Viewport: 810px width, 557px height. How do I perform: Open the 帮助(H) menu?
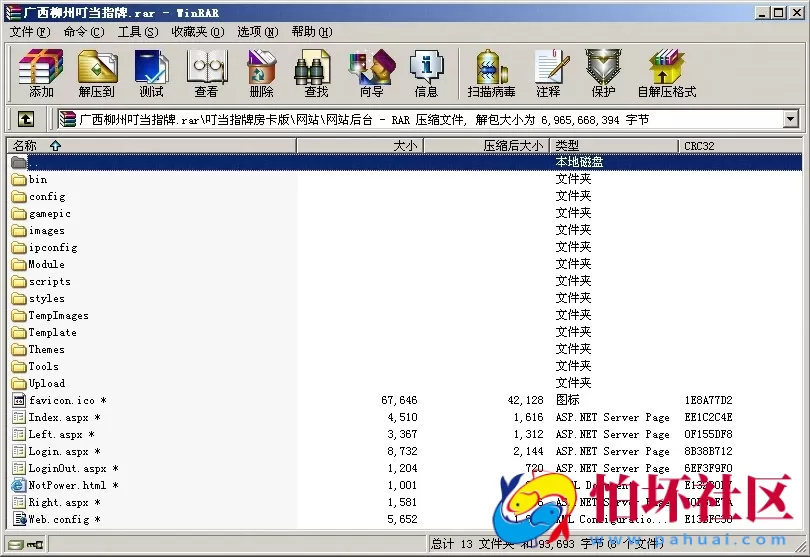312,32
